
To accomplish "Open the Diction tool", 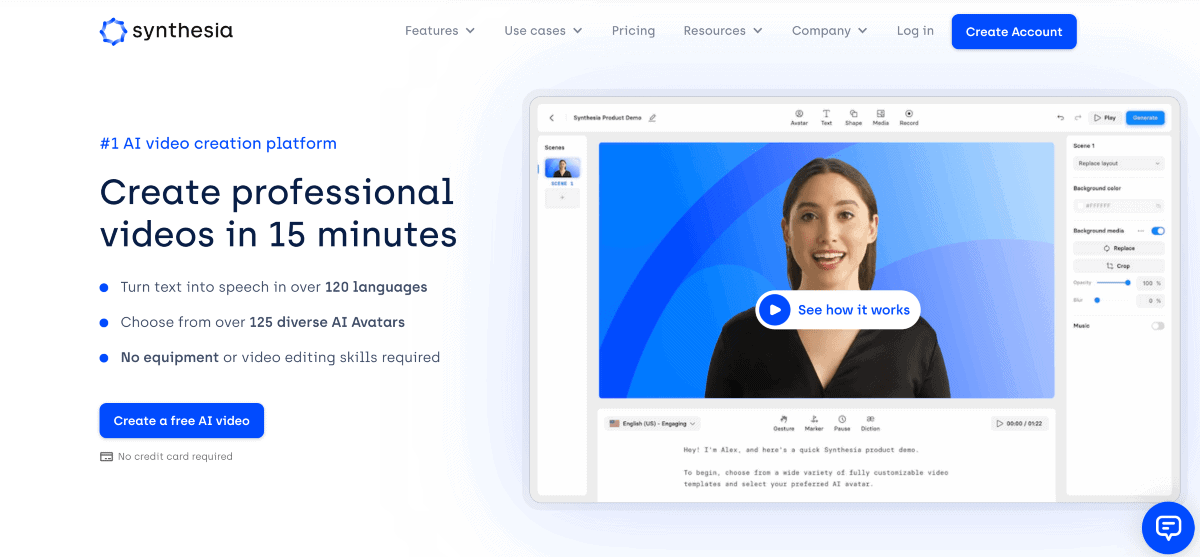I will 871,422.
